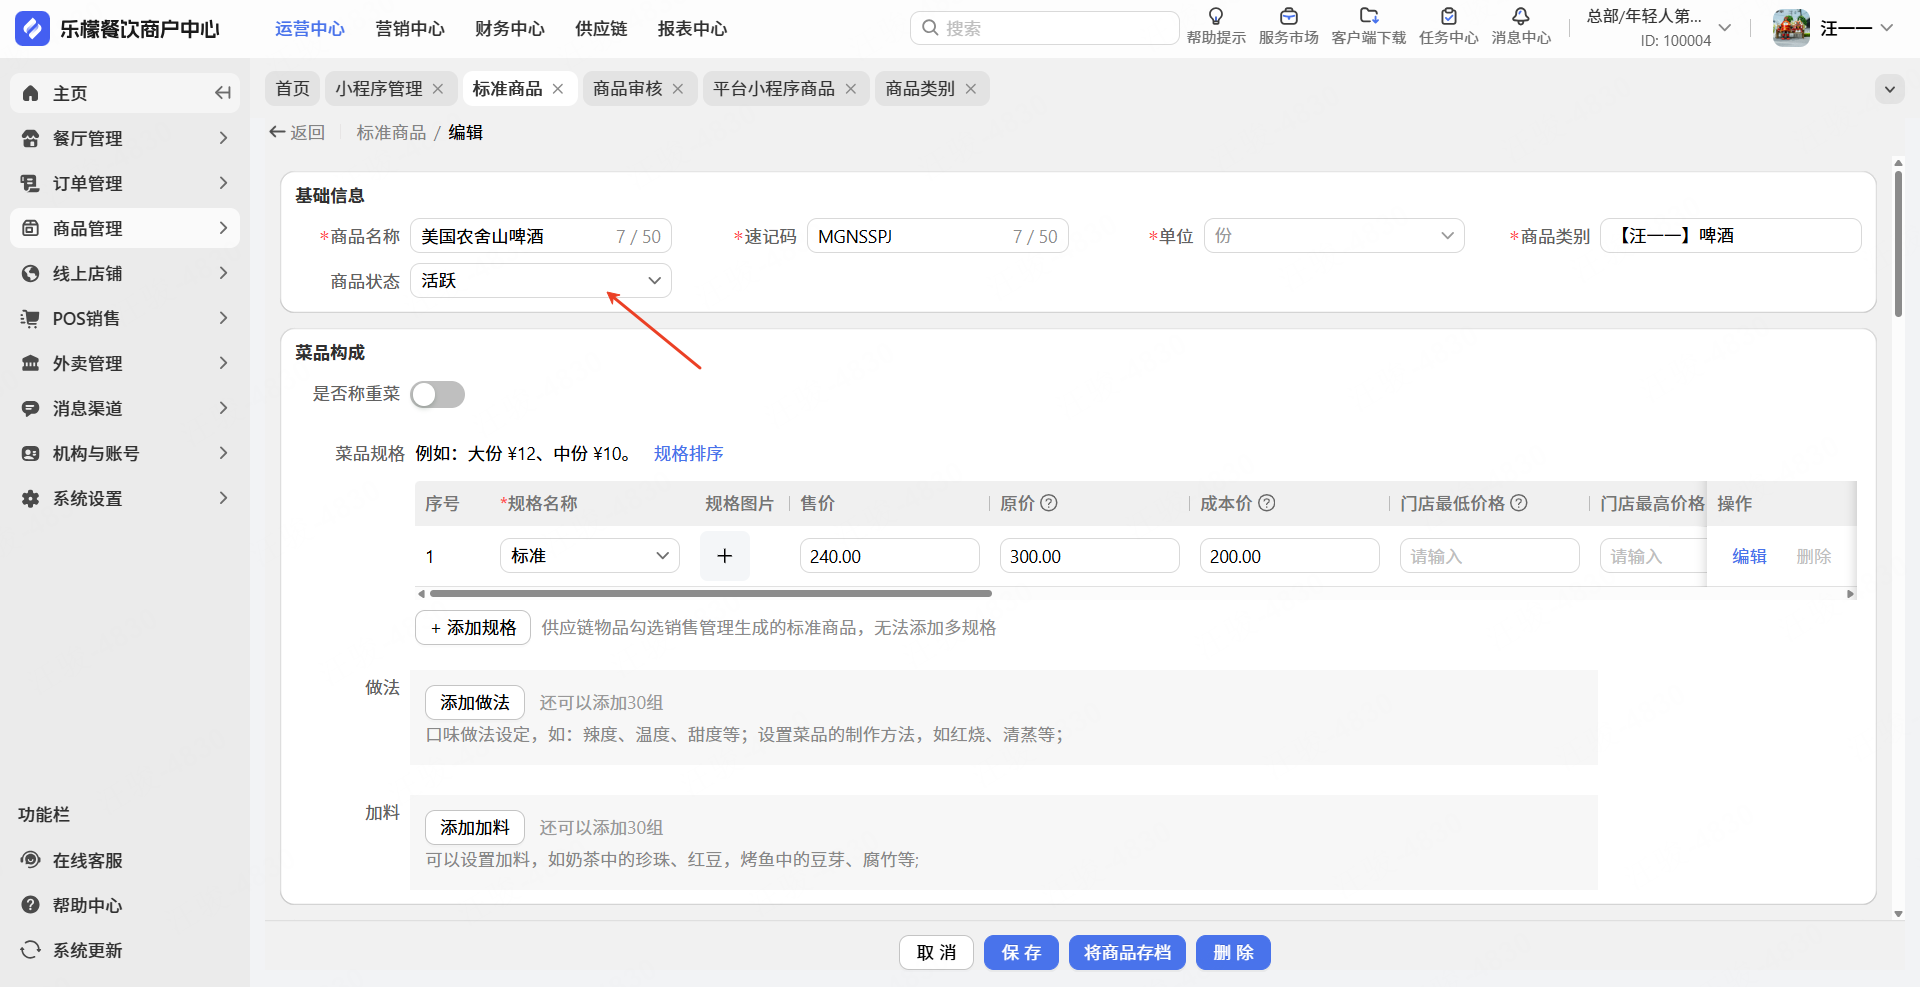The image size is (1920, 987).
Task: Open the 任务中心 icon
Action: click(x=1448, y=17)
